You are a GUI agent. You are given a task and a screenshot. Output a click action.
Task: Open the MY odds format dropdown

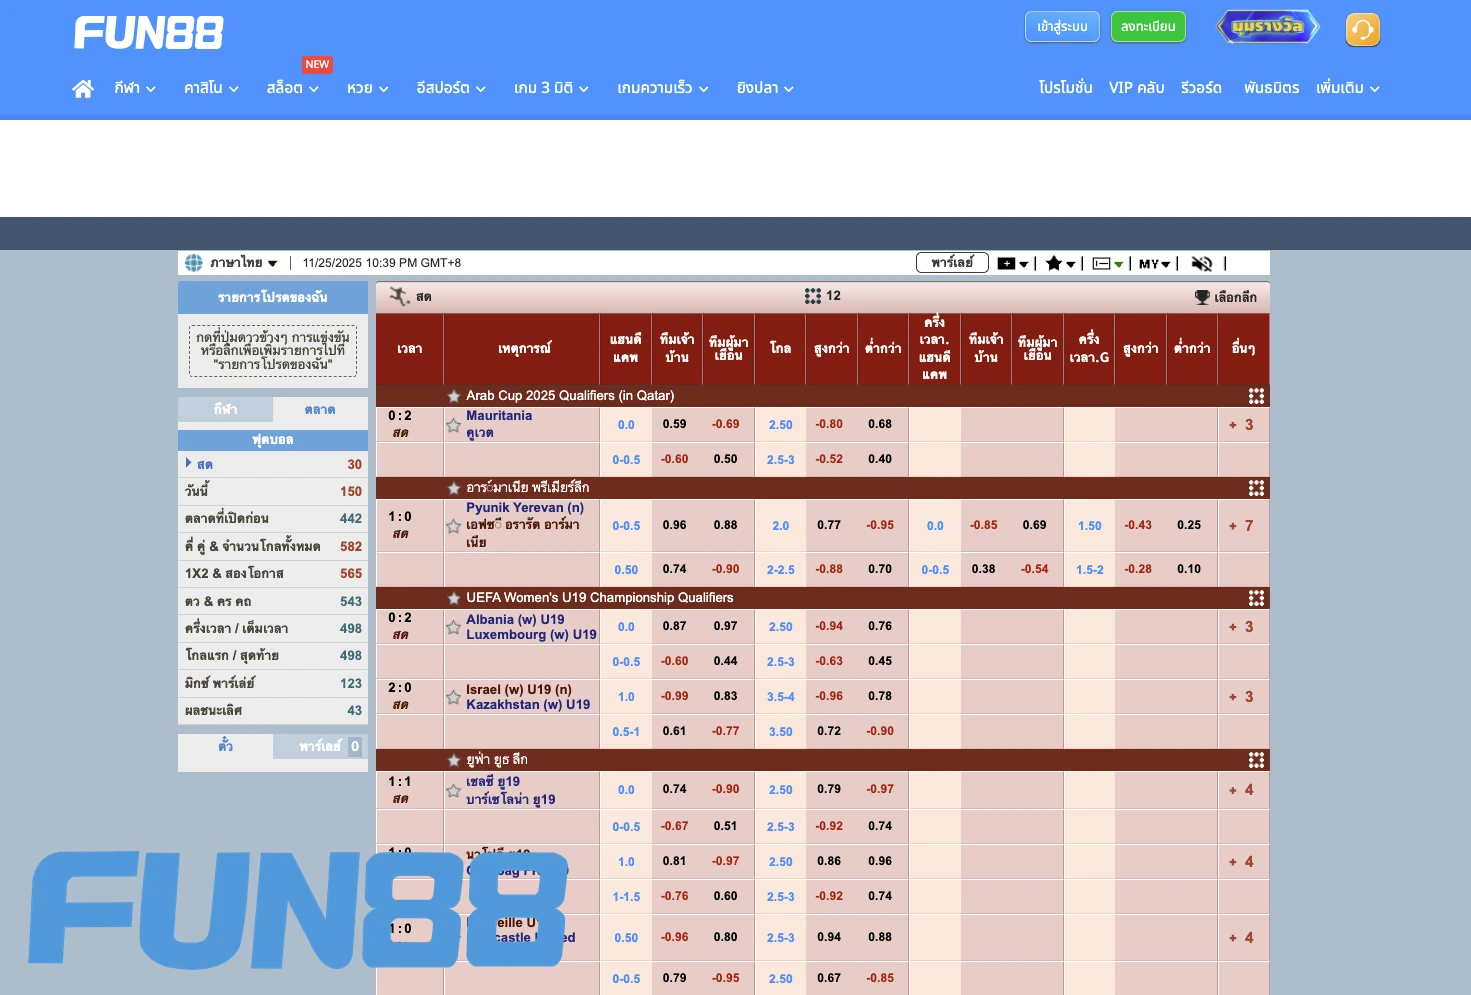[1154, 263]
